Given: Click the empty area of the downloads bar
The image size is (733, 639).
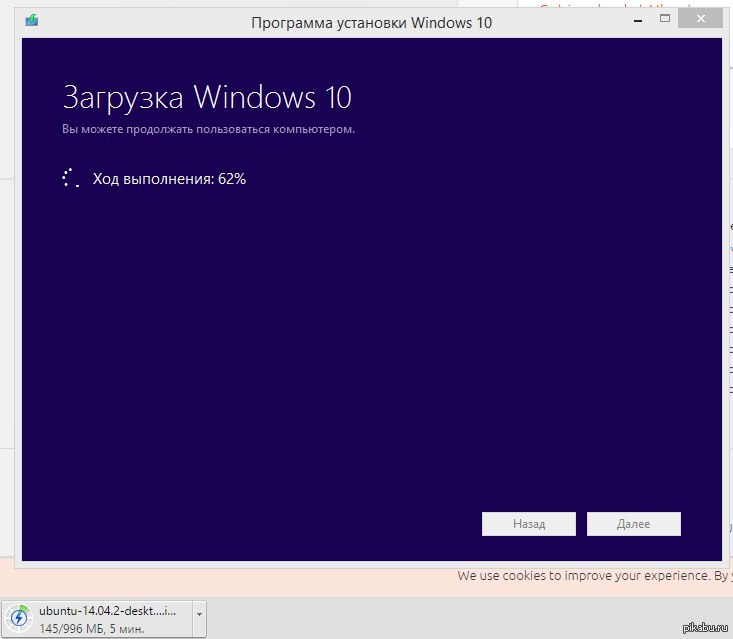Looking at the screenshot, I should (x=450, y=616).
